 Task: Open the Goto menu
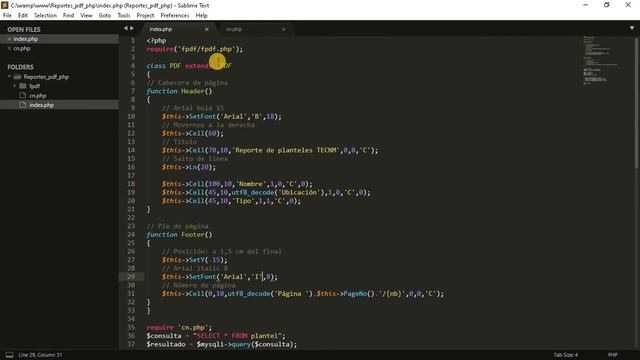(105, 16)
